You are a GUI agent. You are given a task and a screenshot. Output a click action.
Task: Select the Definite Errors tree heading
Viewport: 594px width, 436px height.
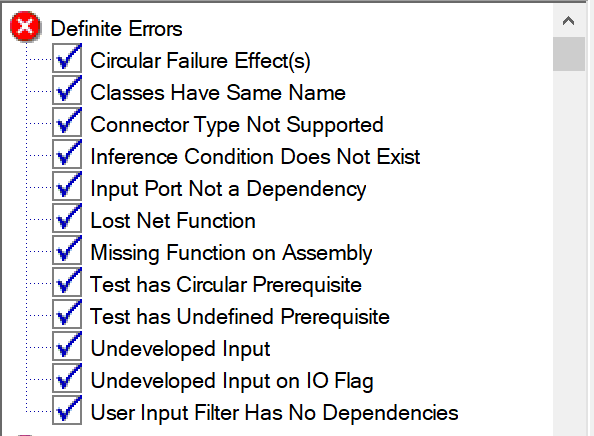tap(117, 29)
